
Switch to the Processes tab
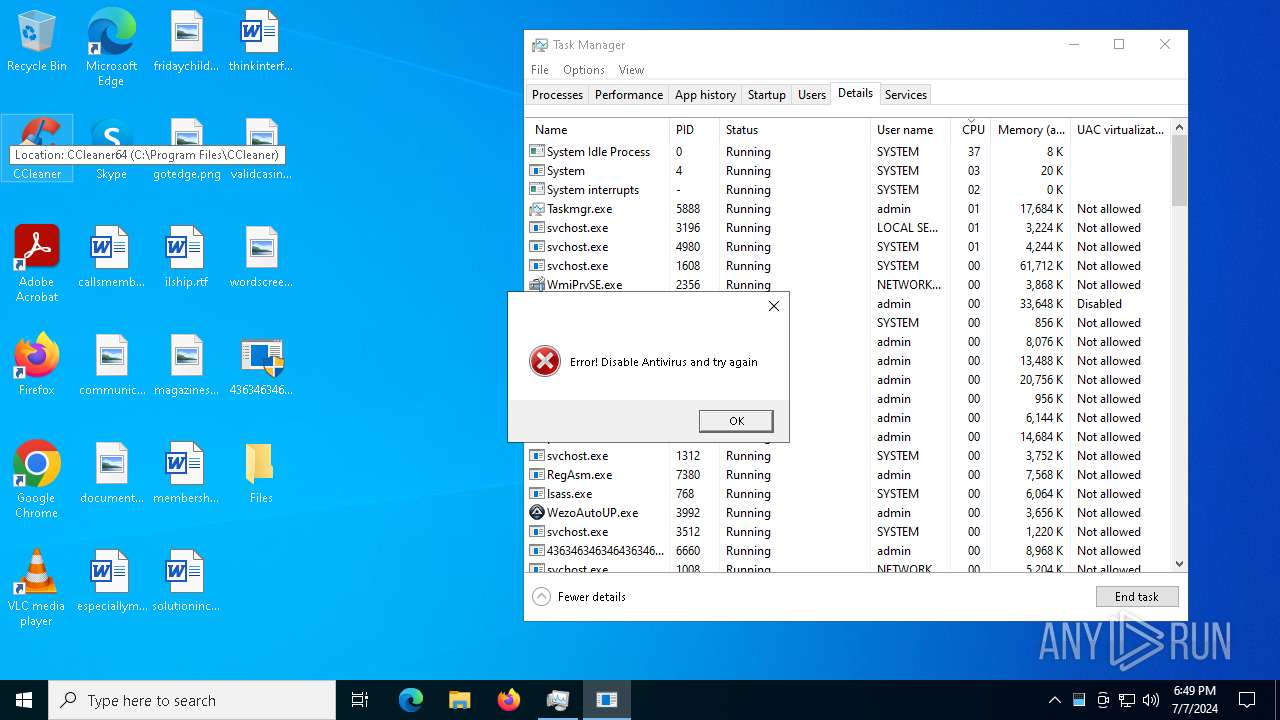tap(557, 95)
